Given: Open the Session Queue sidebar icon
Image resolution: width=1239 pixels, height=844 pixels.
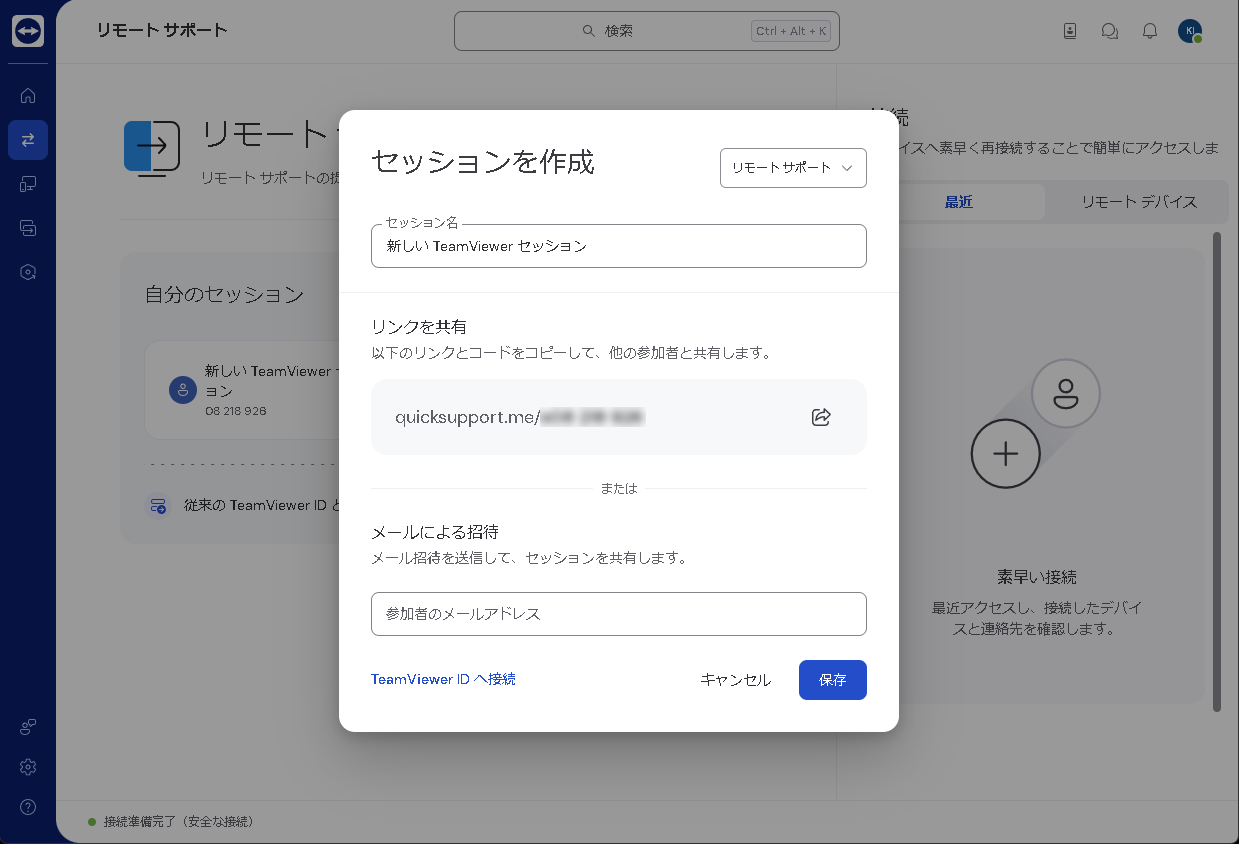Looking at the screenshot, I should click(27, 228).
